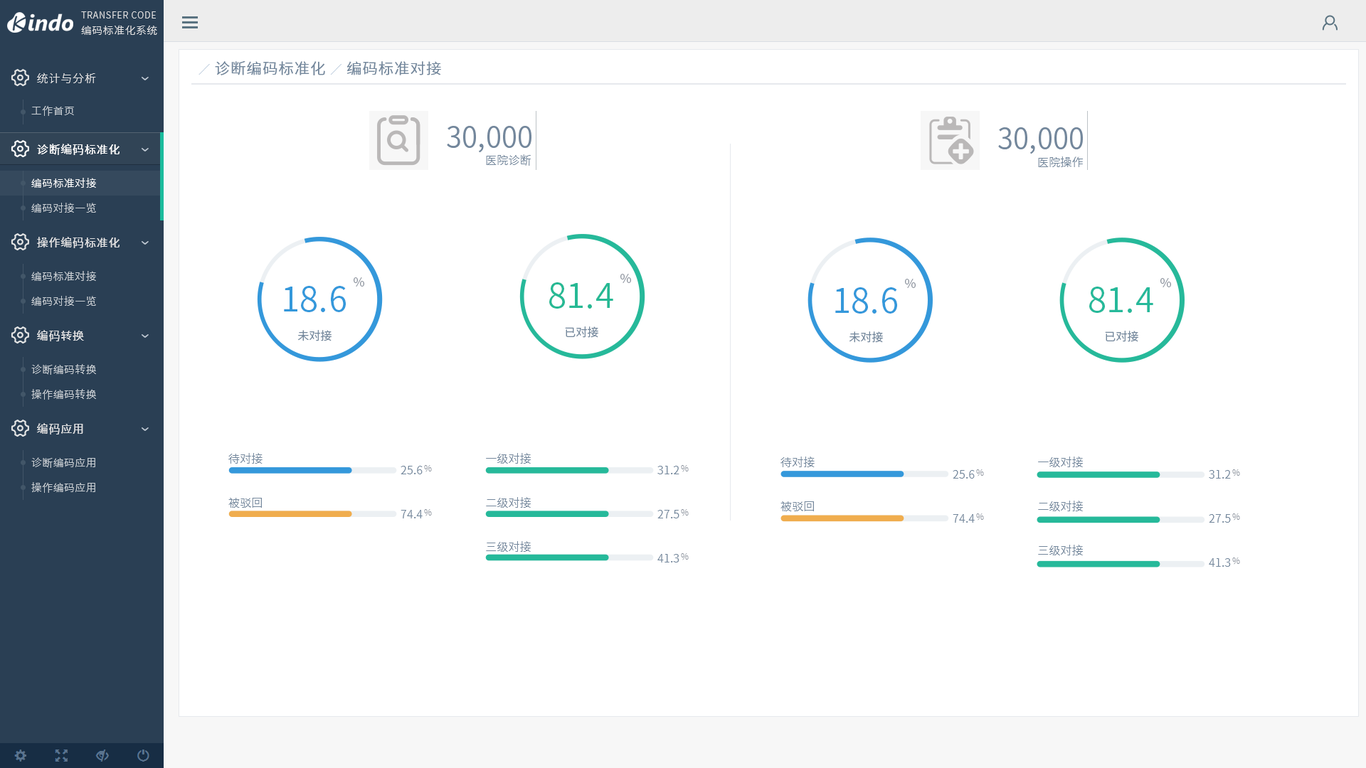1366x768 pixels.
Task: Click the crossed-out eye icon in footer
Action: pos(102,756)
